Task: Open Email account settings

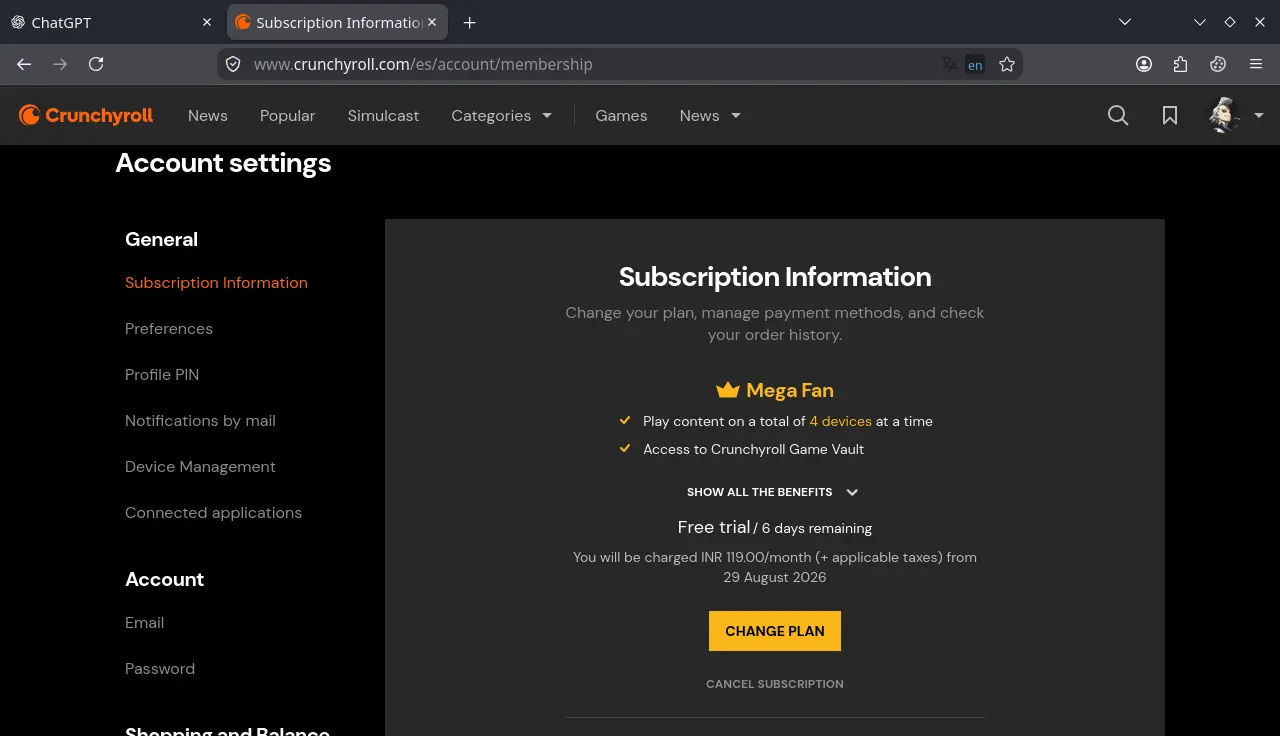Action: point(144,623)
